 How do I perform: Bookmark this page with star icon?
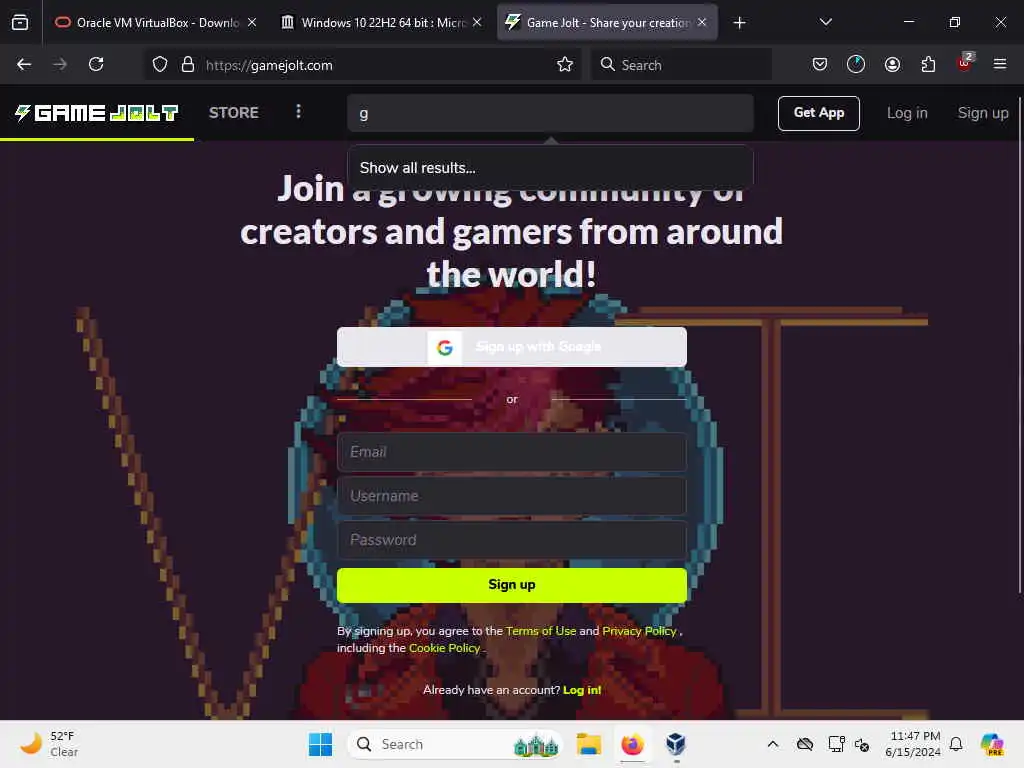point(565,64)
